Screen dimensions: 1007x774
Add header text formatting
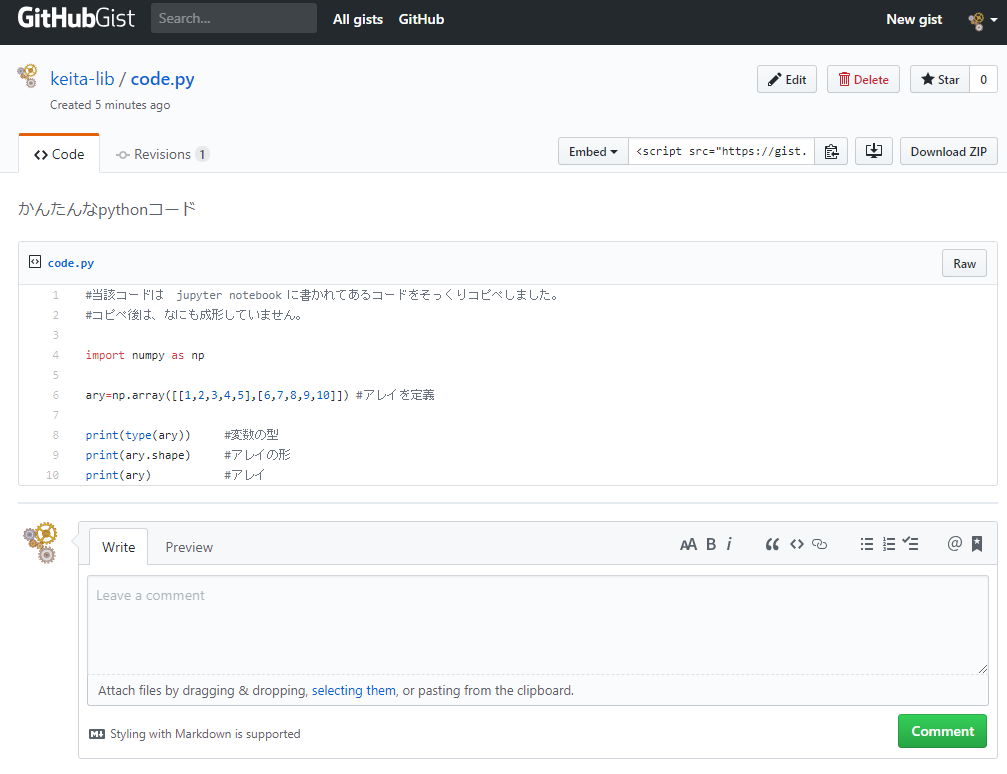[x=688, y=545]
